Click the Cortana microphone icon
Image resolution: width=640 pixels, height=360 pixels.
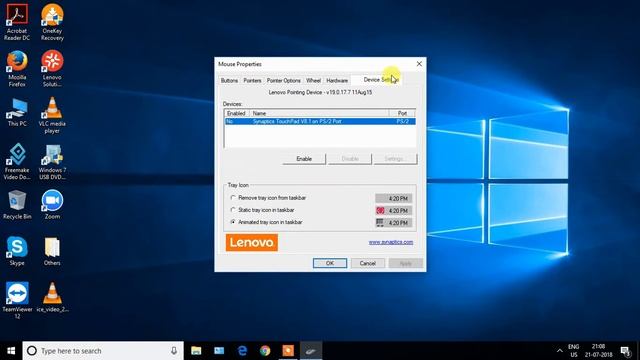tap(174, 351)
